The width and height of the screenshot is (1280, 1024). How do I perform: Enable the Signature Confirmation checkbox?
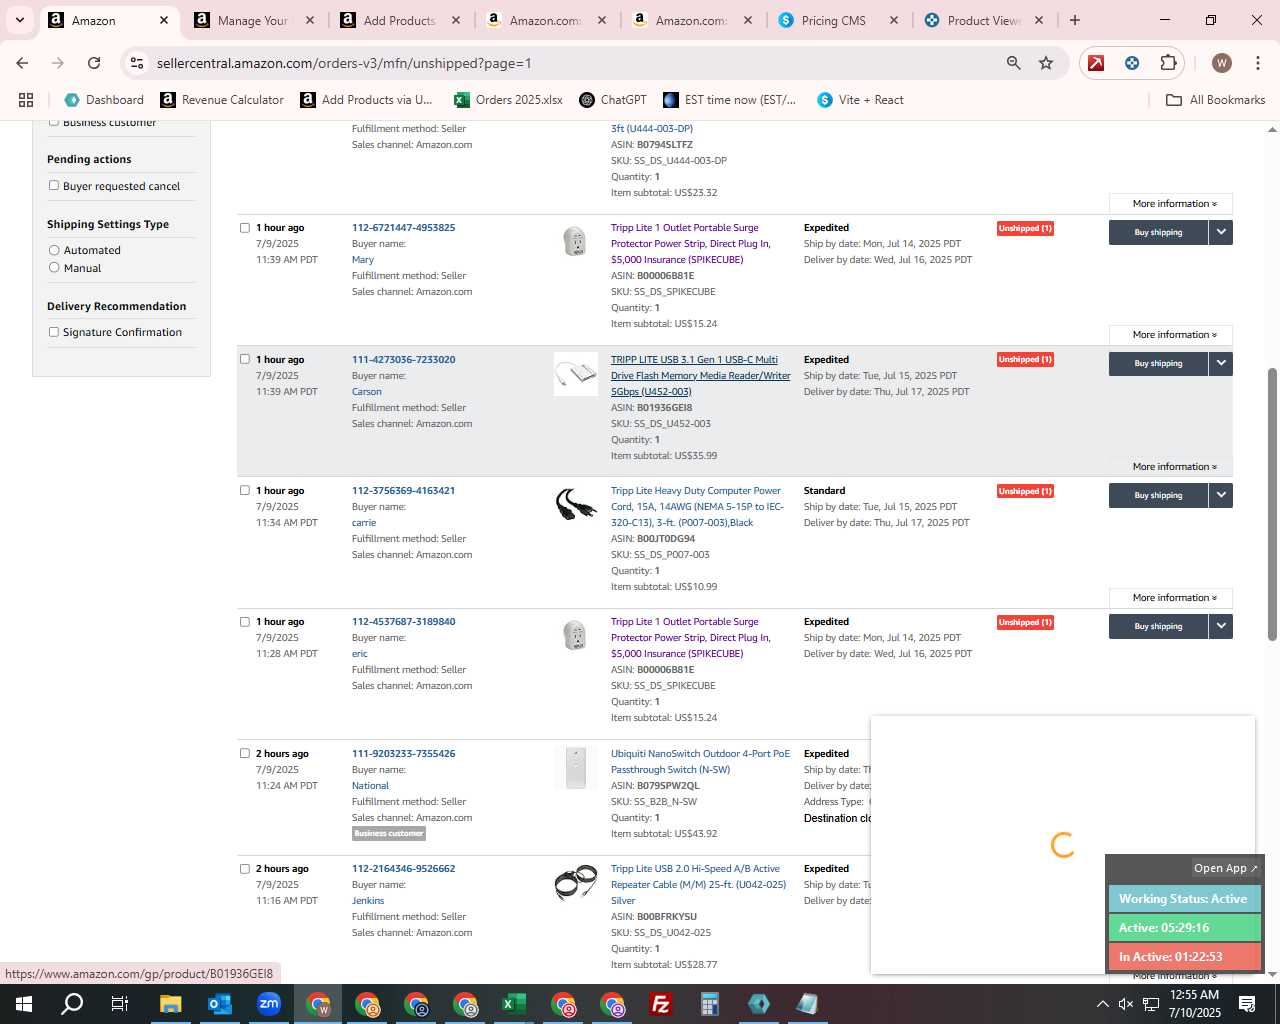point(54,331)
